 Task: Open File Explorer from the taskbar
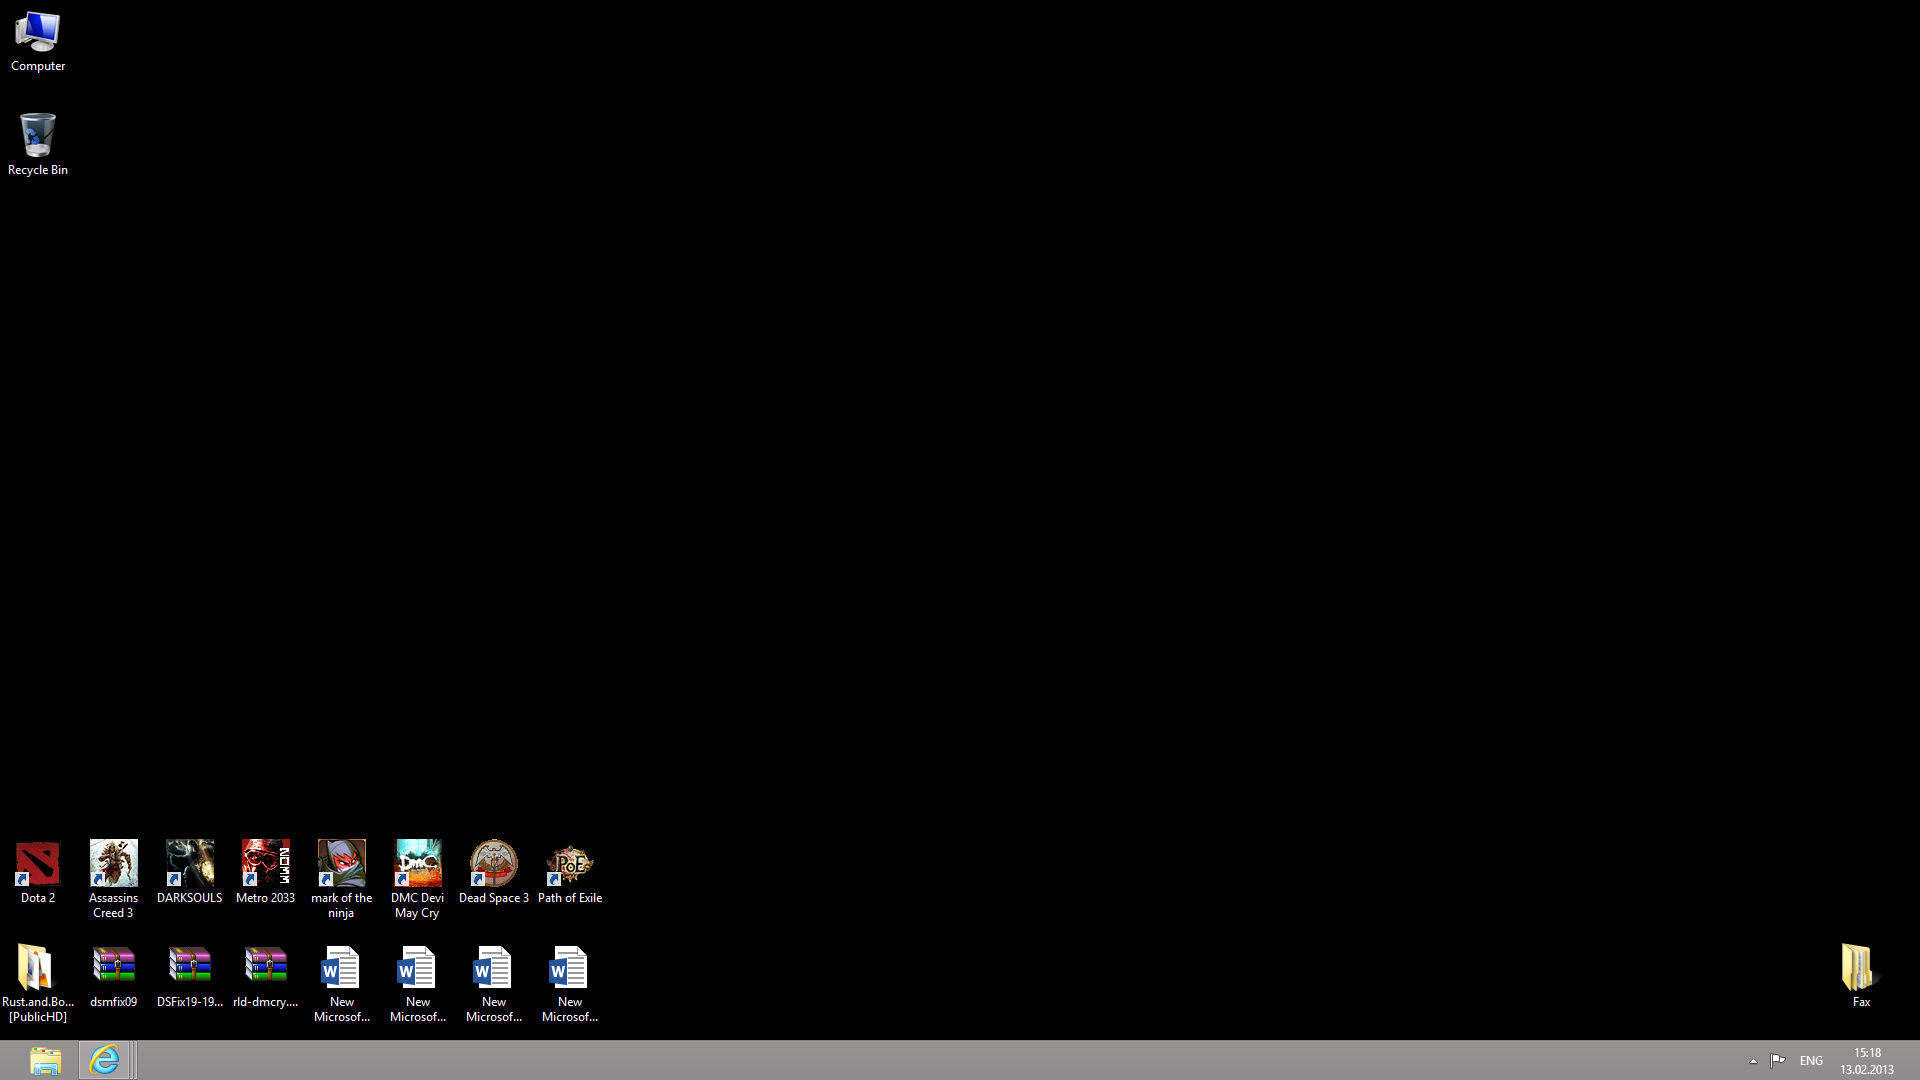45,1060
